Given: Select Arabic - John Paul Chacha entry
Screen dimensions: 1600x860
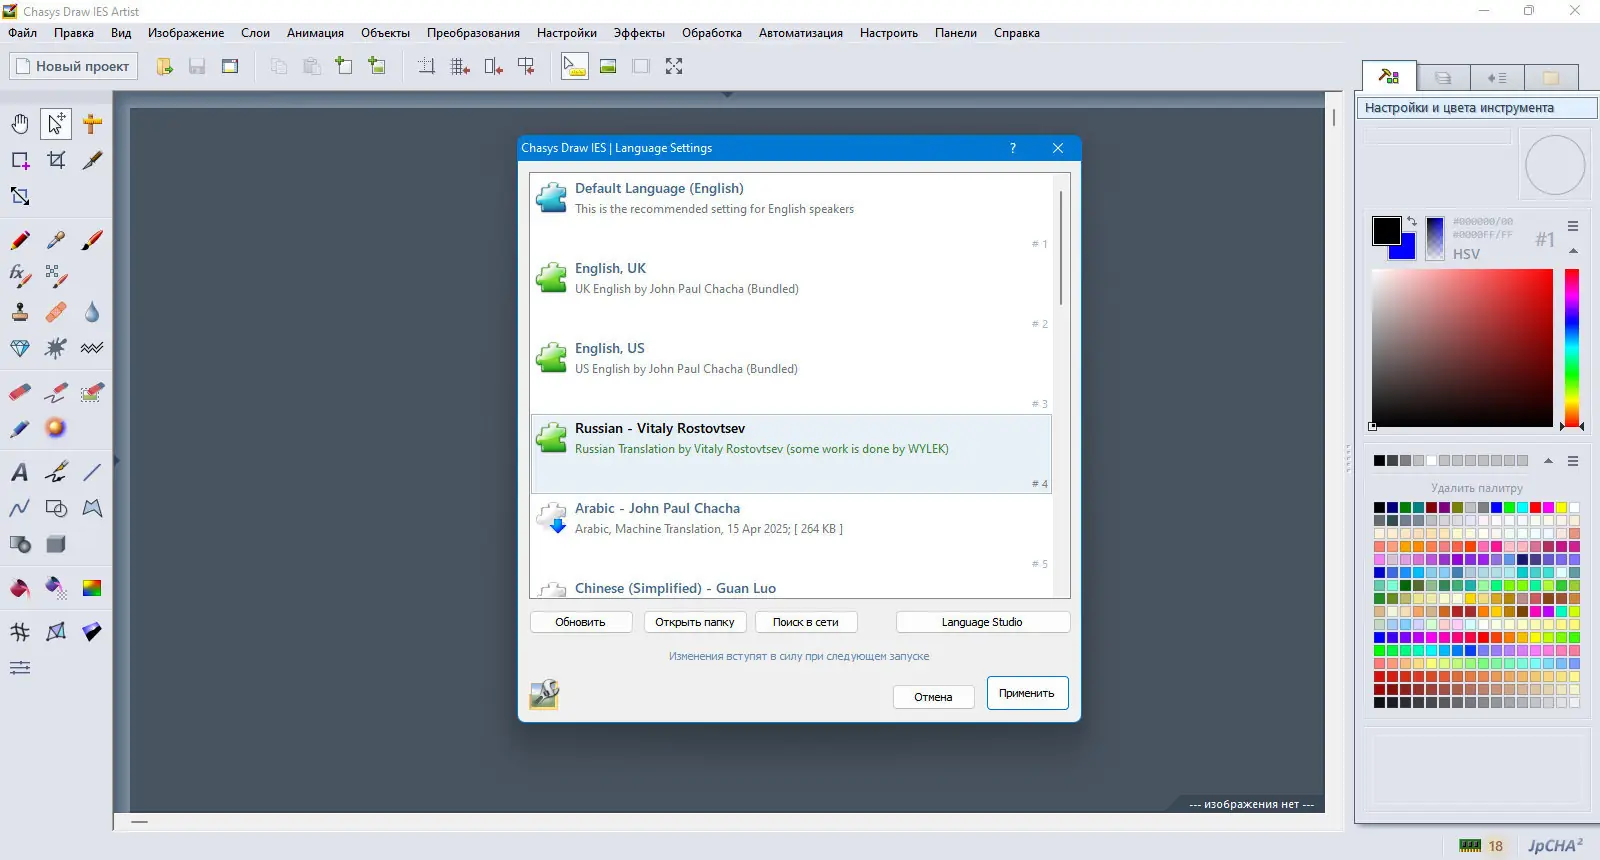Looking at the screenshot, I should pos(791,534).
